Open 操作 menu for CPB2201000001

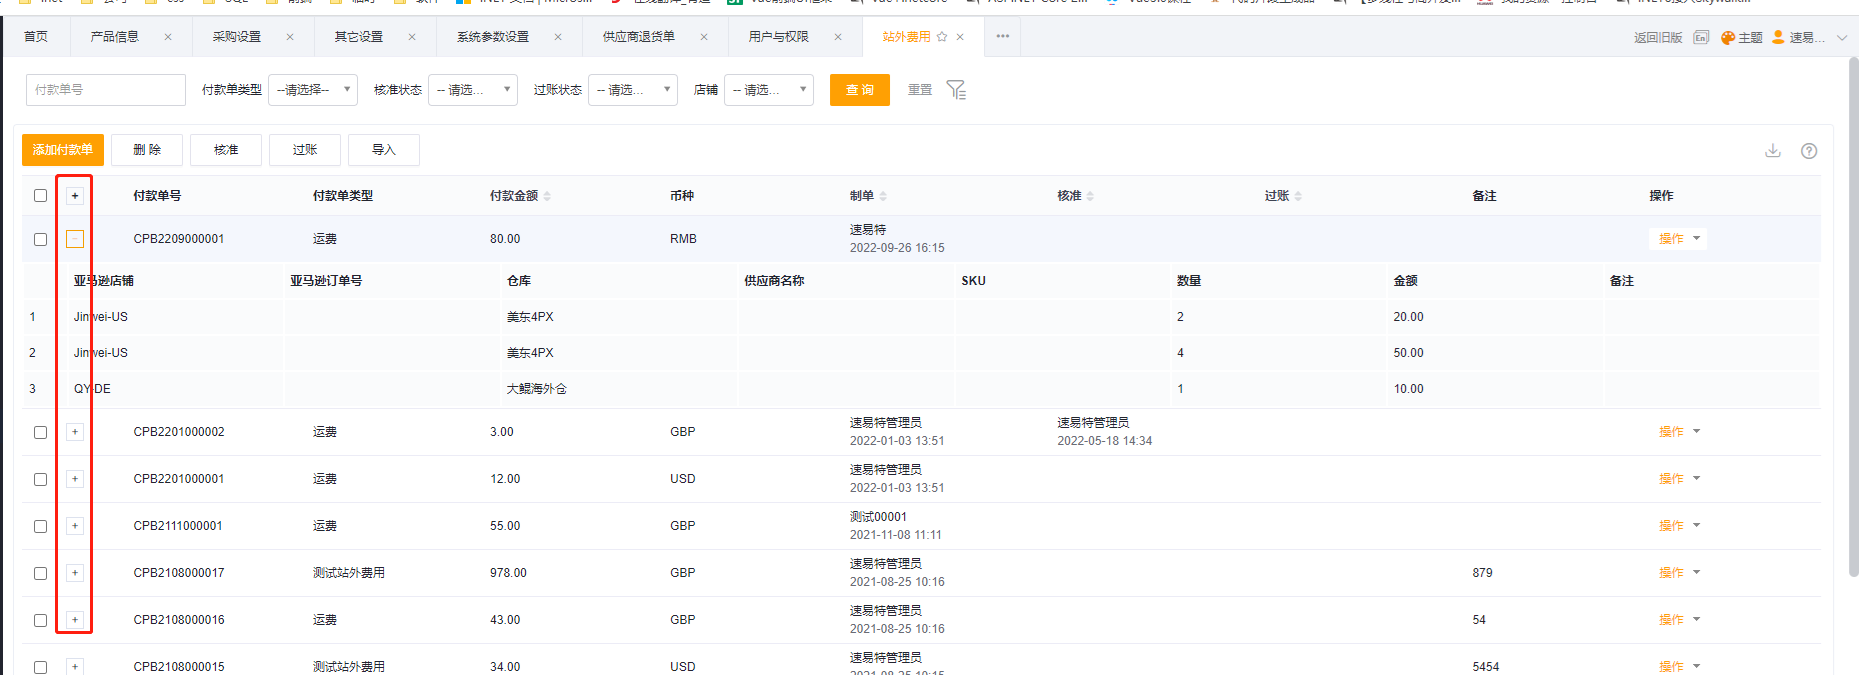click(1678, 479)
